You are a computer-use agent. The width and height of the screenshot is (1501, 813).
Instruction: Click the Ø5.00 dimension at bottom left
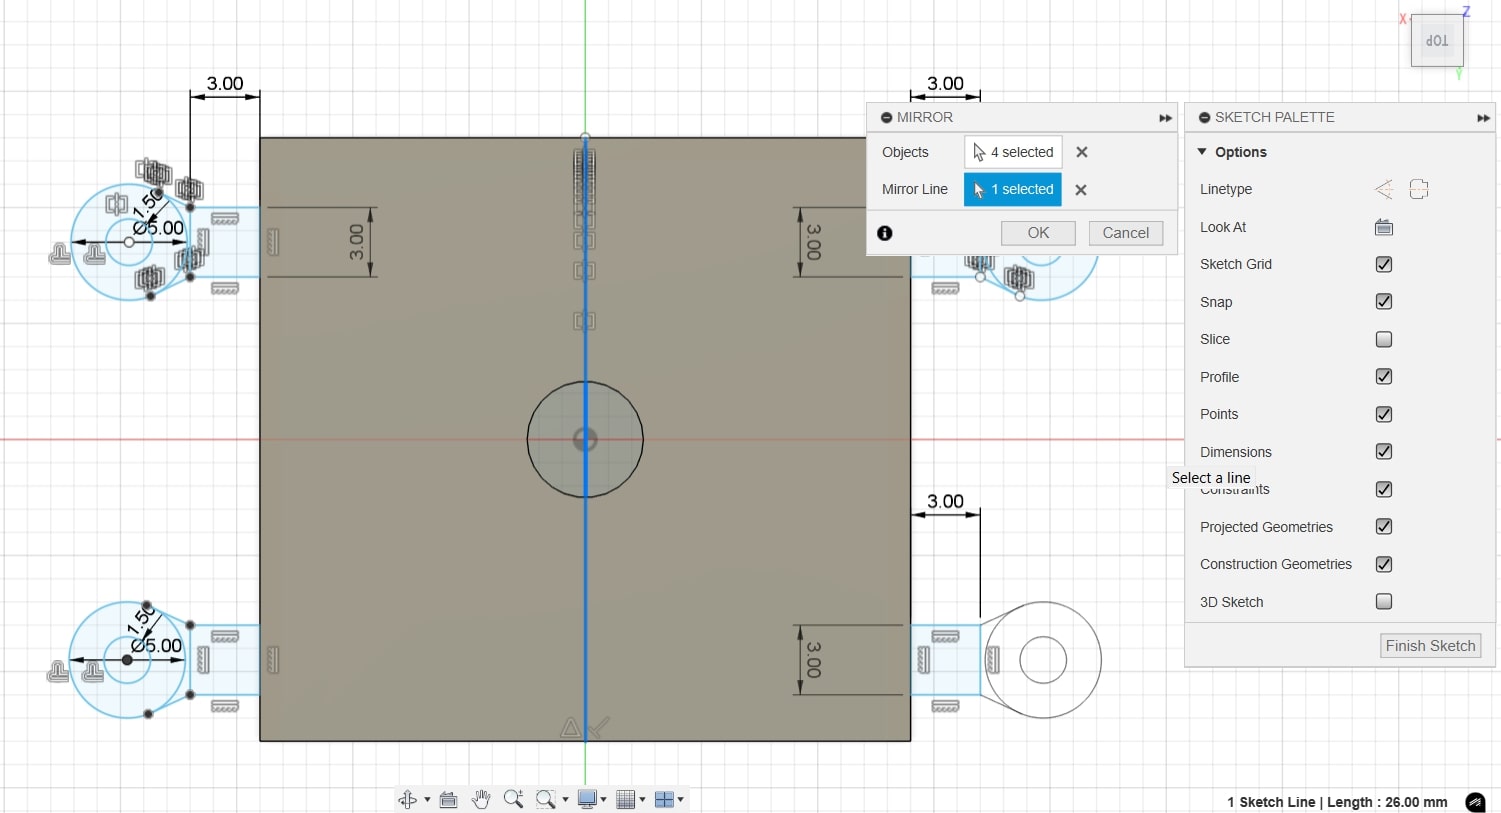coord(157,646)
